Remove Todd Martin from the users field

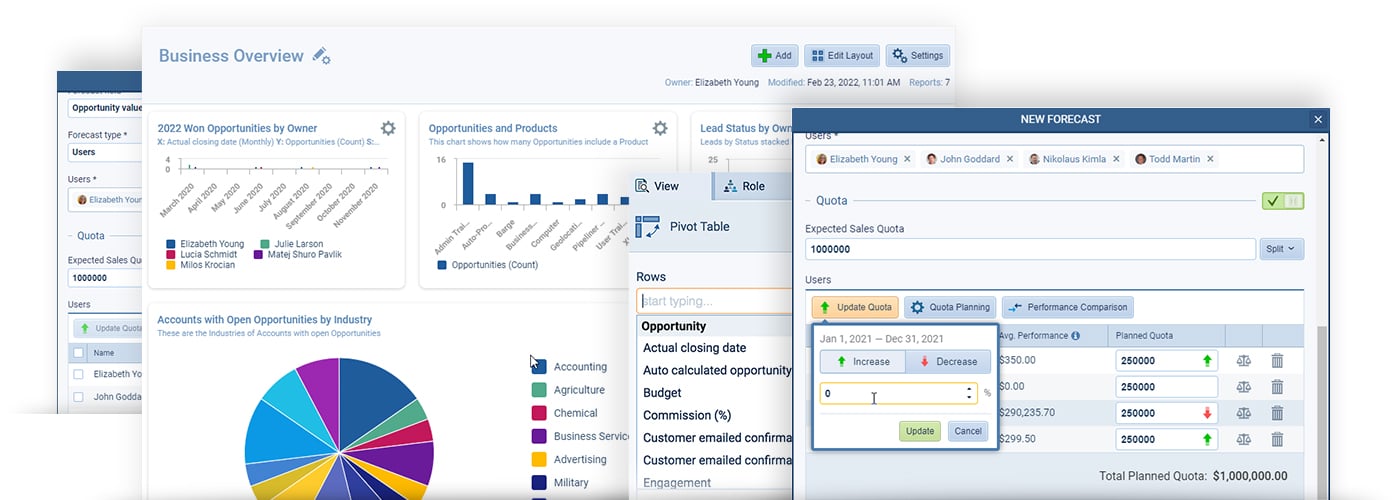[x=1210, y=159]
